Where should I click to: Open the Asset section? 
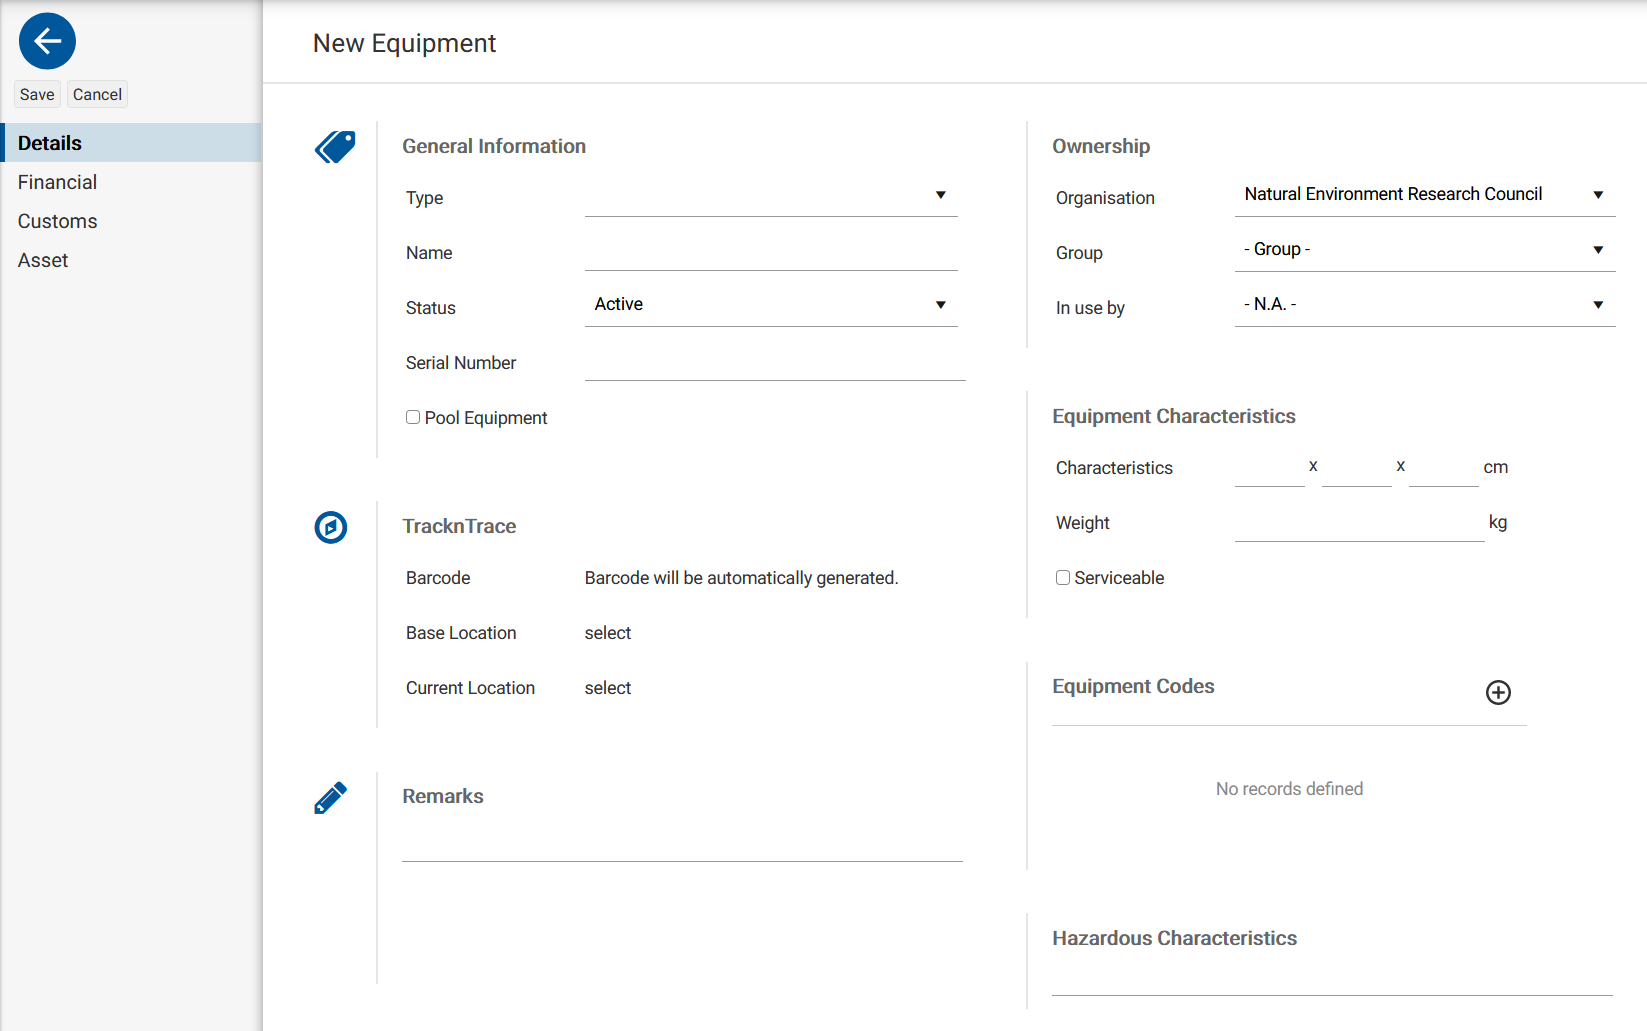tap(43, 260)
